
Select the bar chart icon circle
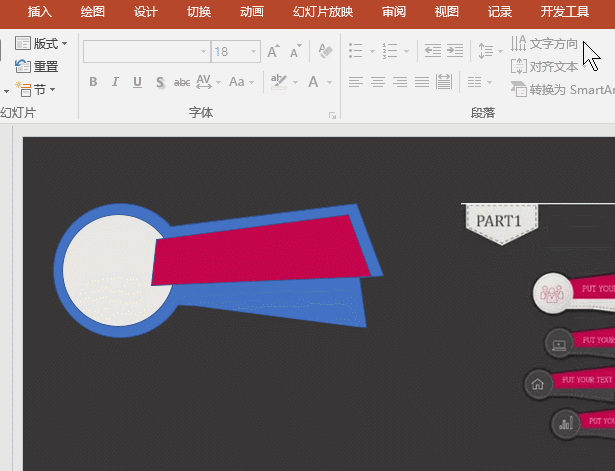[565, 424]
